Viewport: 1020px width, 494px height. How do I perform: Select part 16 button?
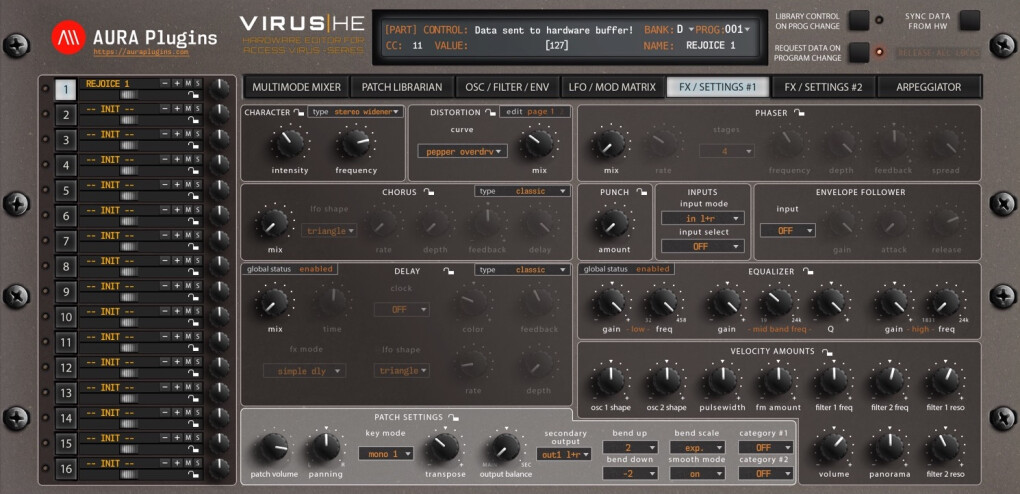pyautogui.click(x=66, y=469)
